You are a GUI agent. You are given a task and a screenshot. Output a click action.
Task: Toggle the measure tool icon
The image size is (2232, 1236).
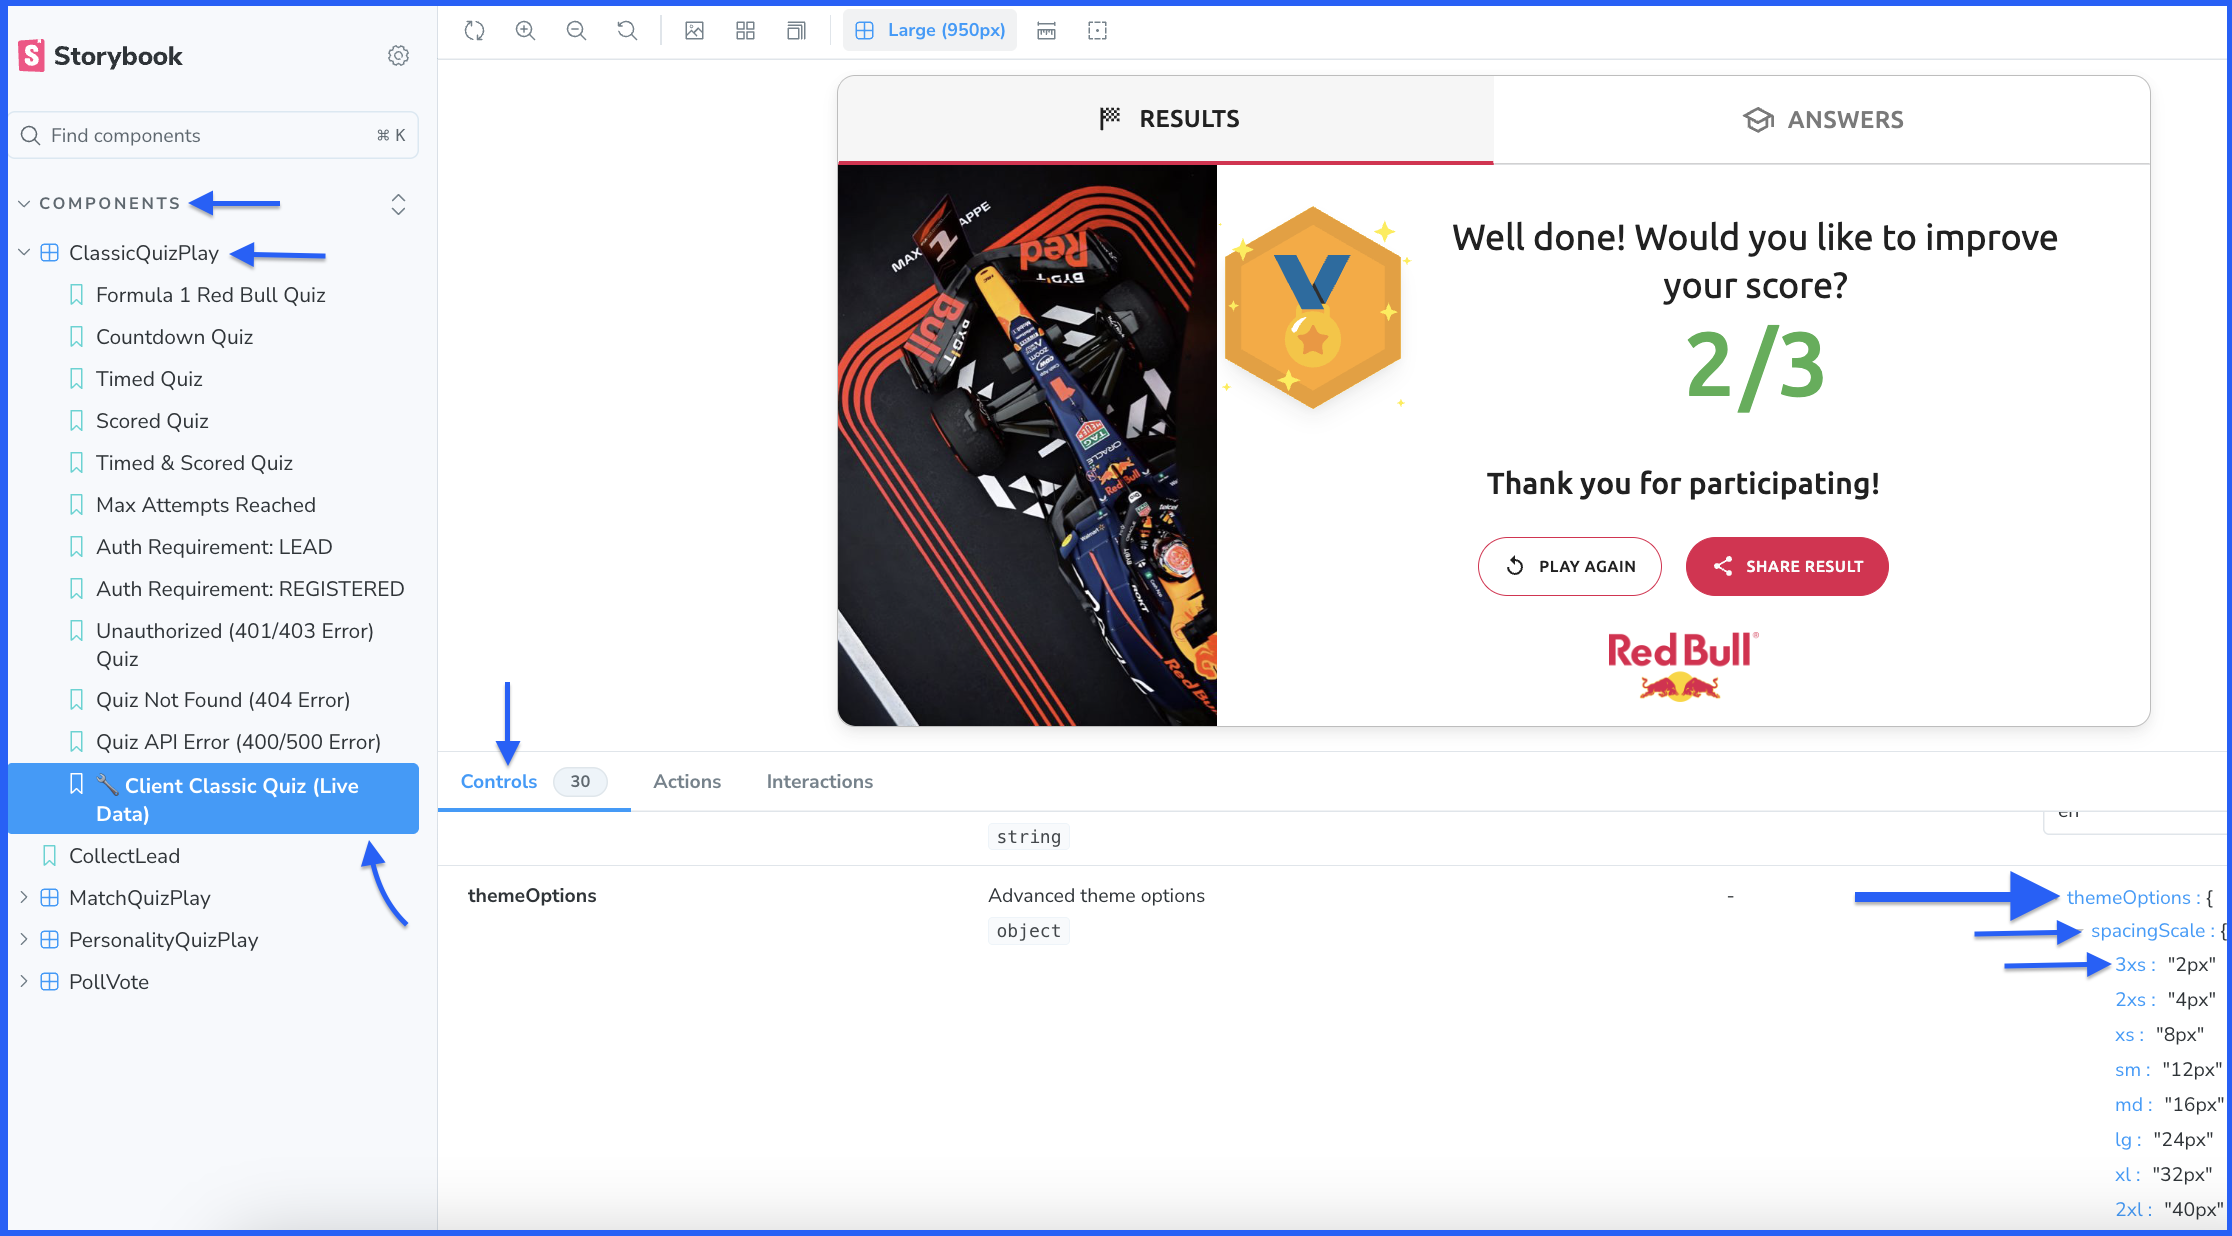pyautogui.click(x=1046, y=31)
